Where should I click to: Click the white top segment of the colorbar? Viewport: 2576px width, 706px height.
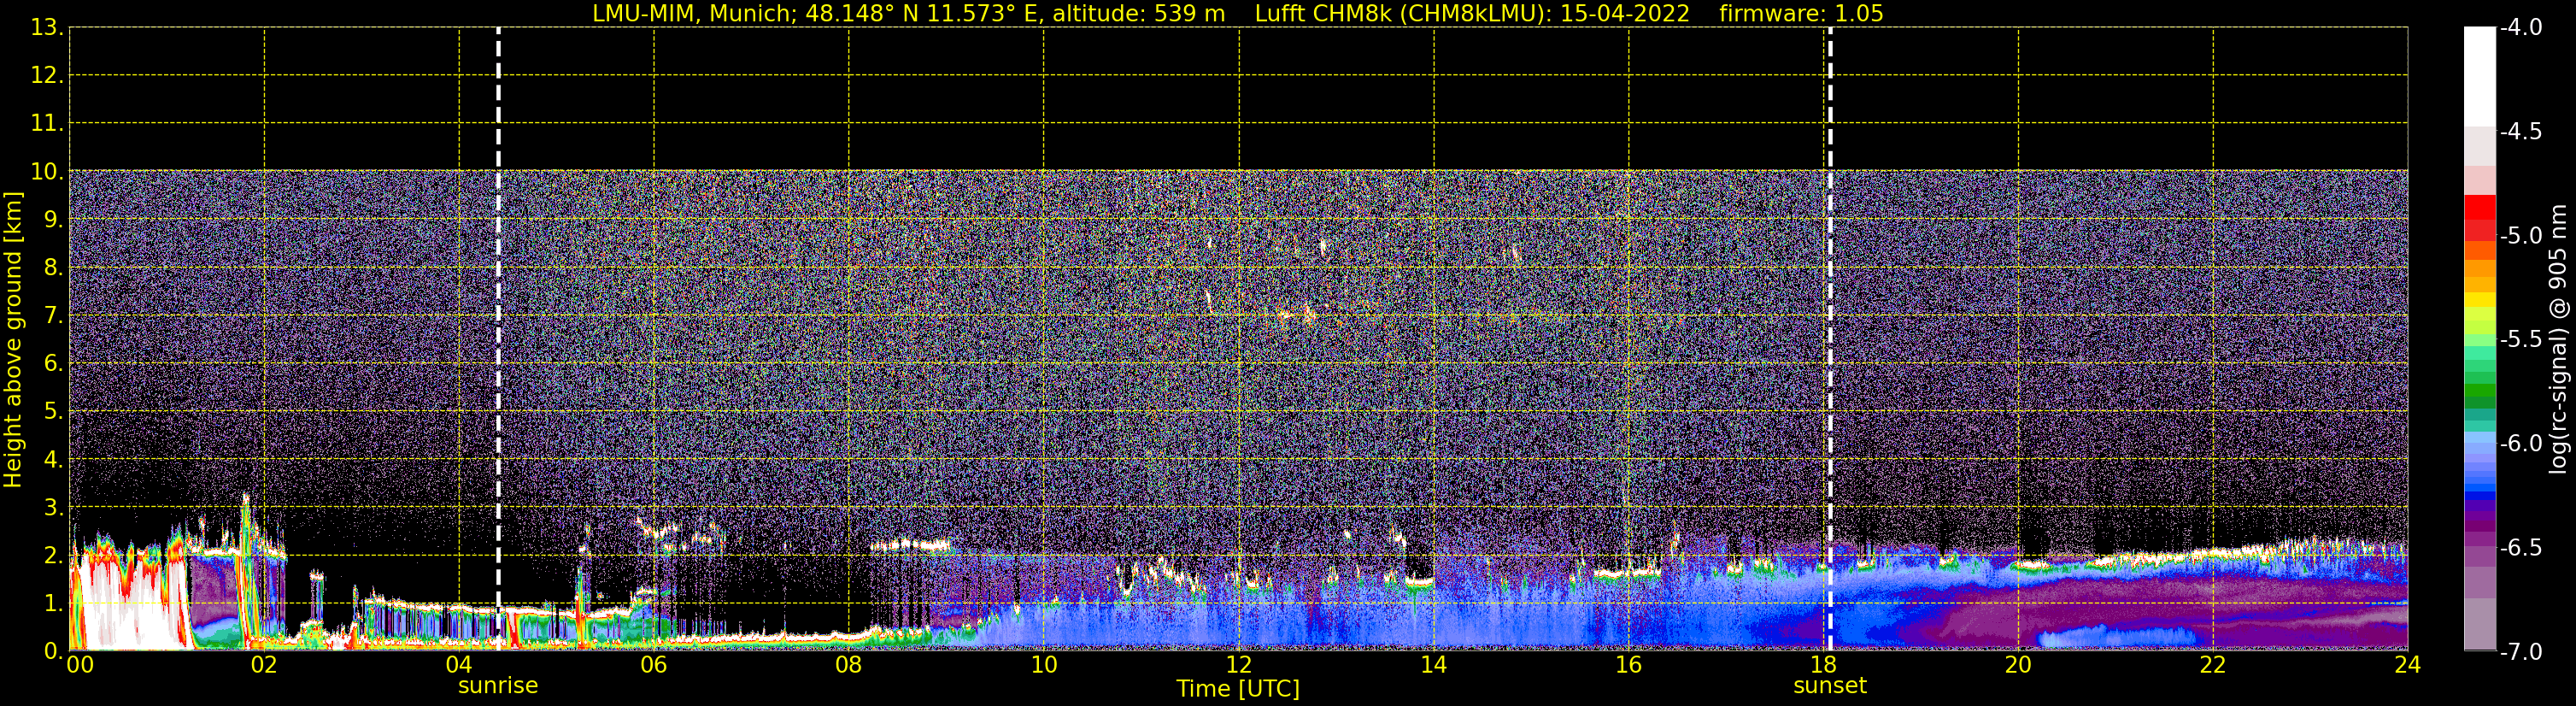[2480, 76]
